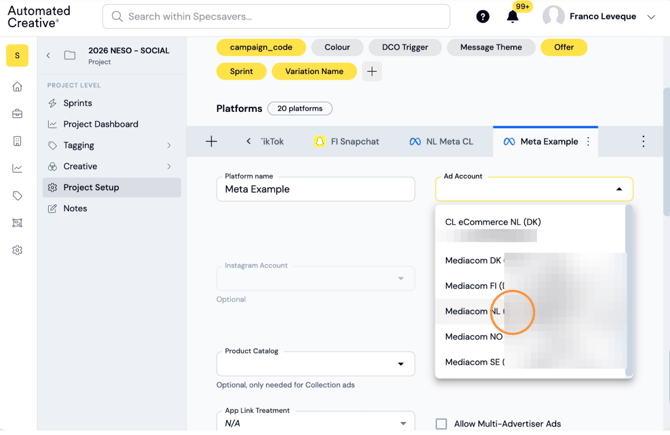Toggle the campaign_code tag chip
The width and height of the screenshot is (670, 435).
pyautogui.click(x=261, y=47)
